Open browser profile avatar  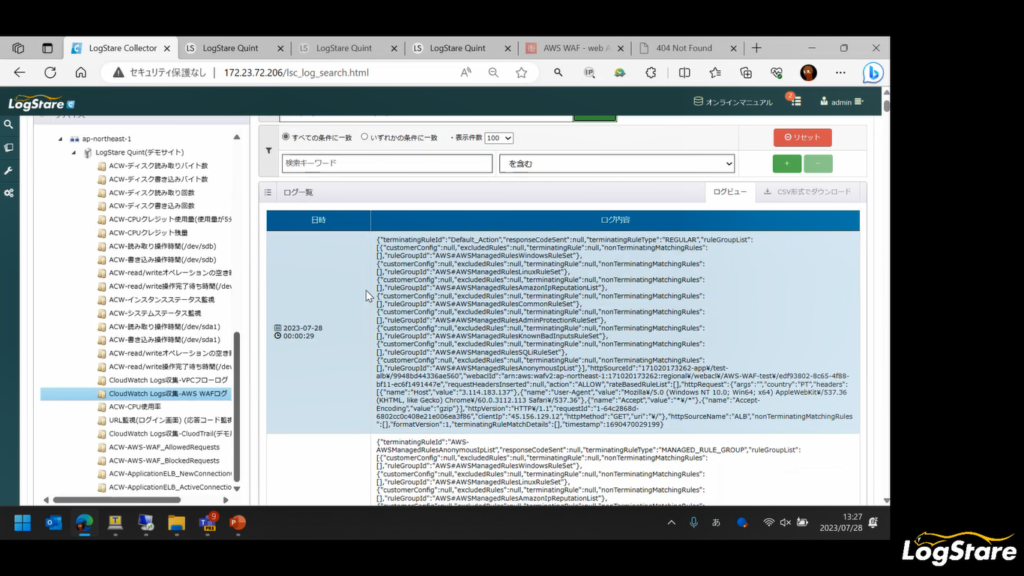[x=808, y=72]
